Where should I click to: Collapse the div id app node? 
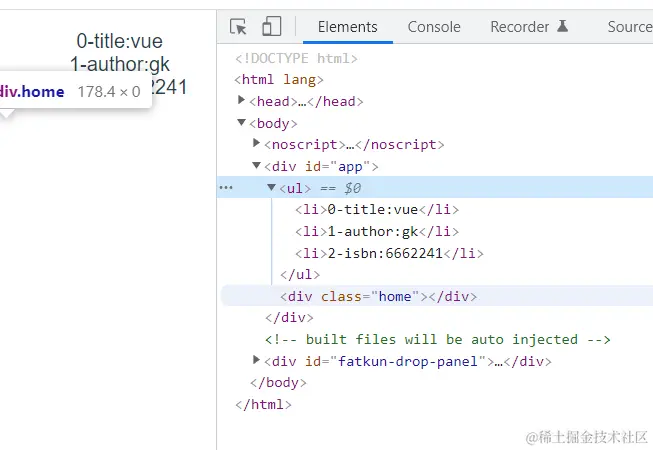(x=257, y=165)
